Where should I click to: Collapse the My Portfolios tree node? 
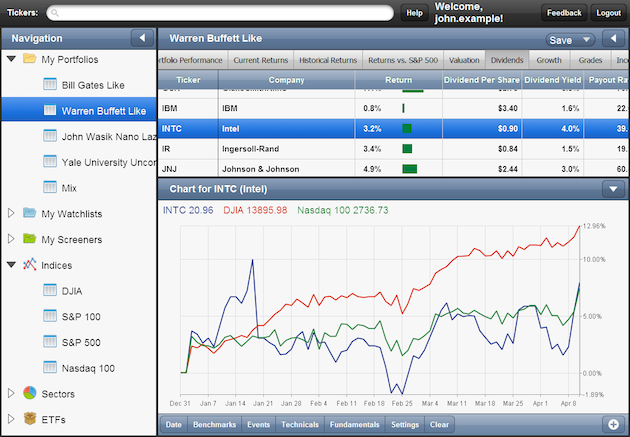tap(11, 59)
